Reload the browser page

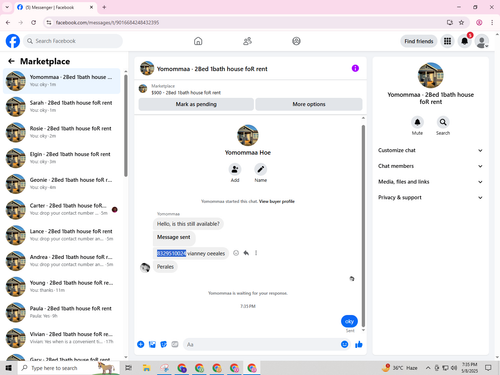[x=33, y=22]
